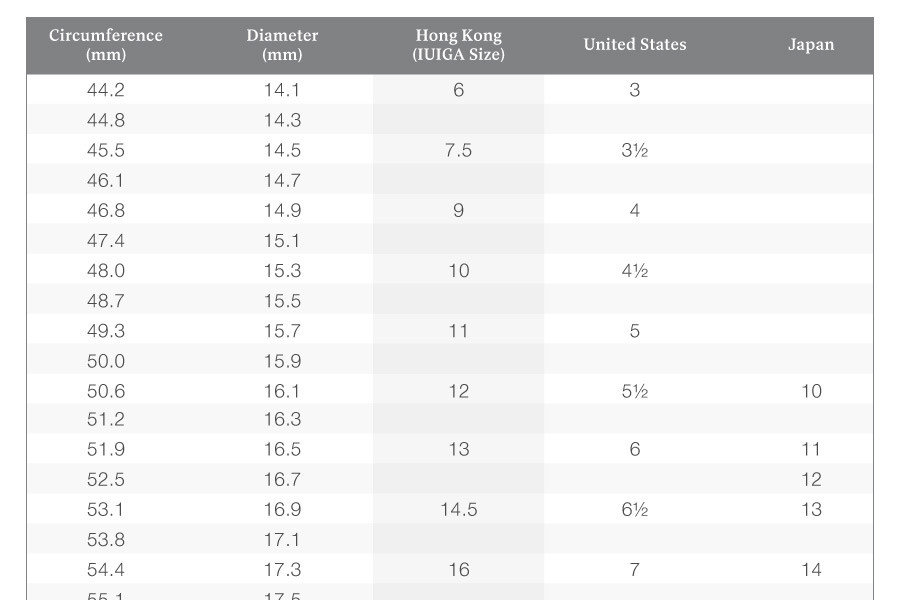Click Japan size 14 cell

pos(812,570)
